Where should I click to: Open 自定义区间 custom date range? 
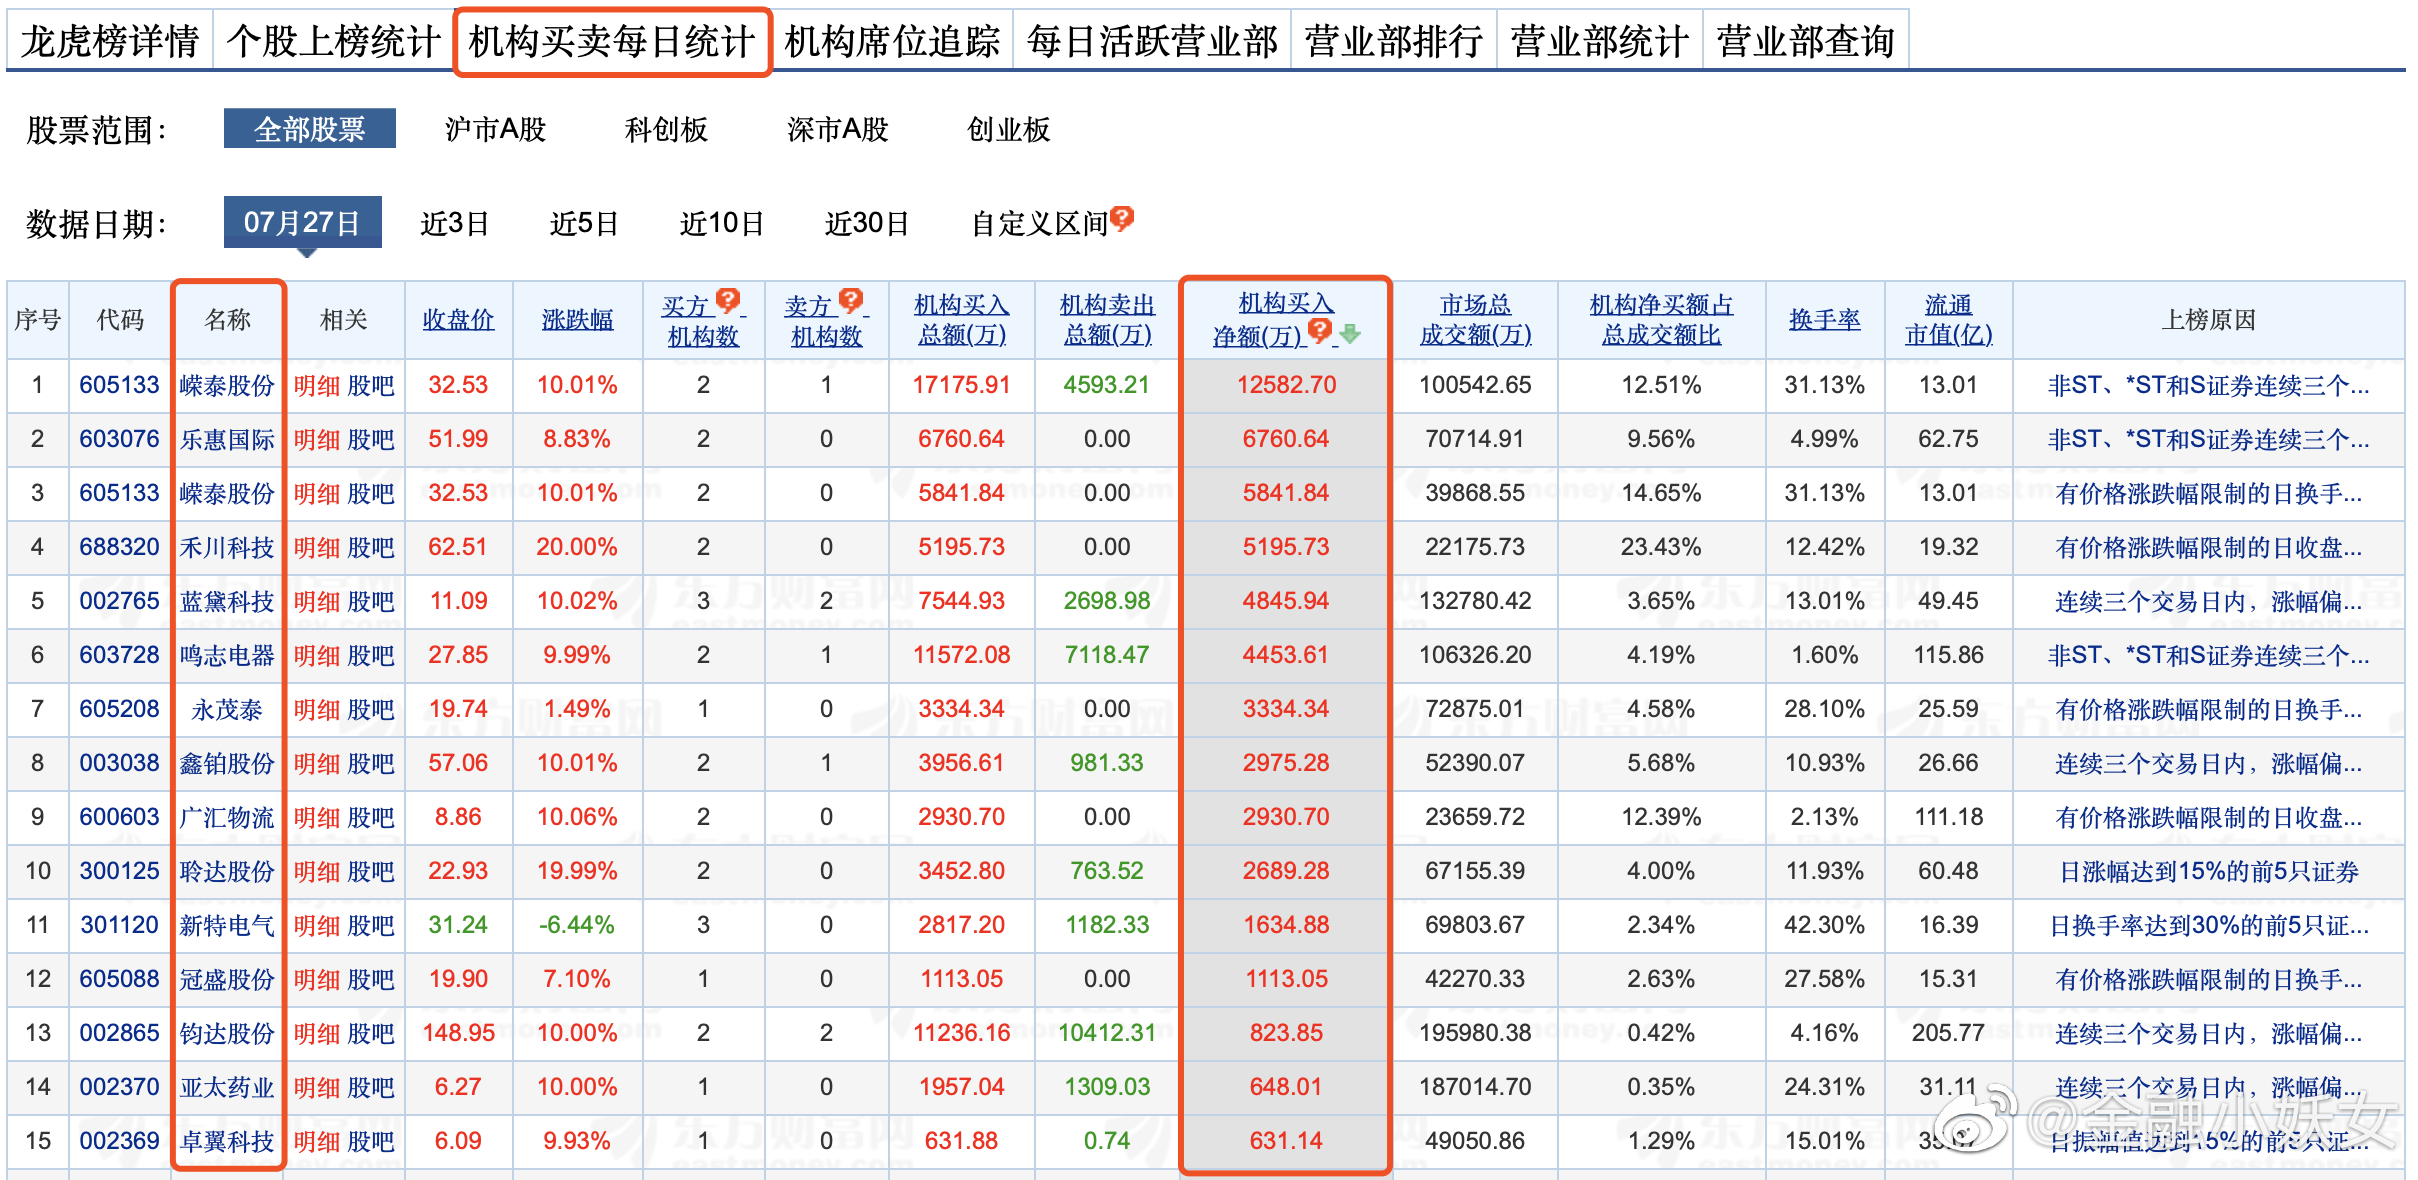tap(1039, 223)
